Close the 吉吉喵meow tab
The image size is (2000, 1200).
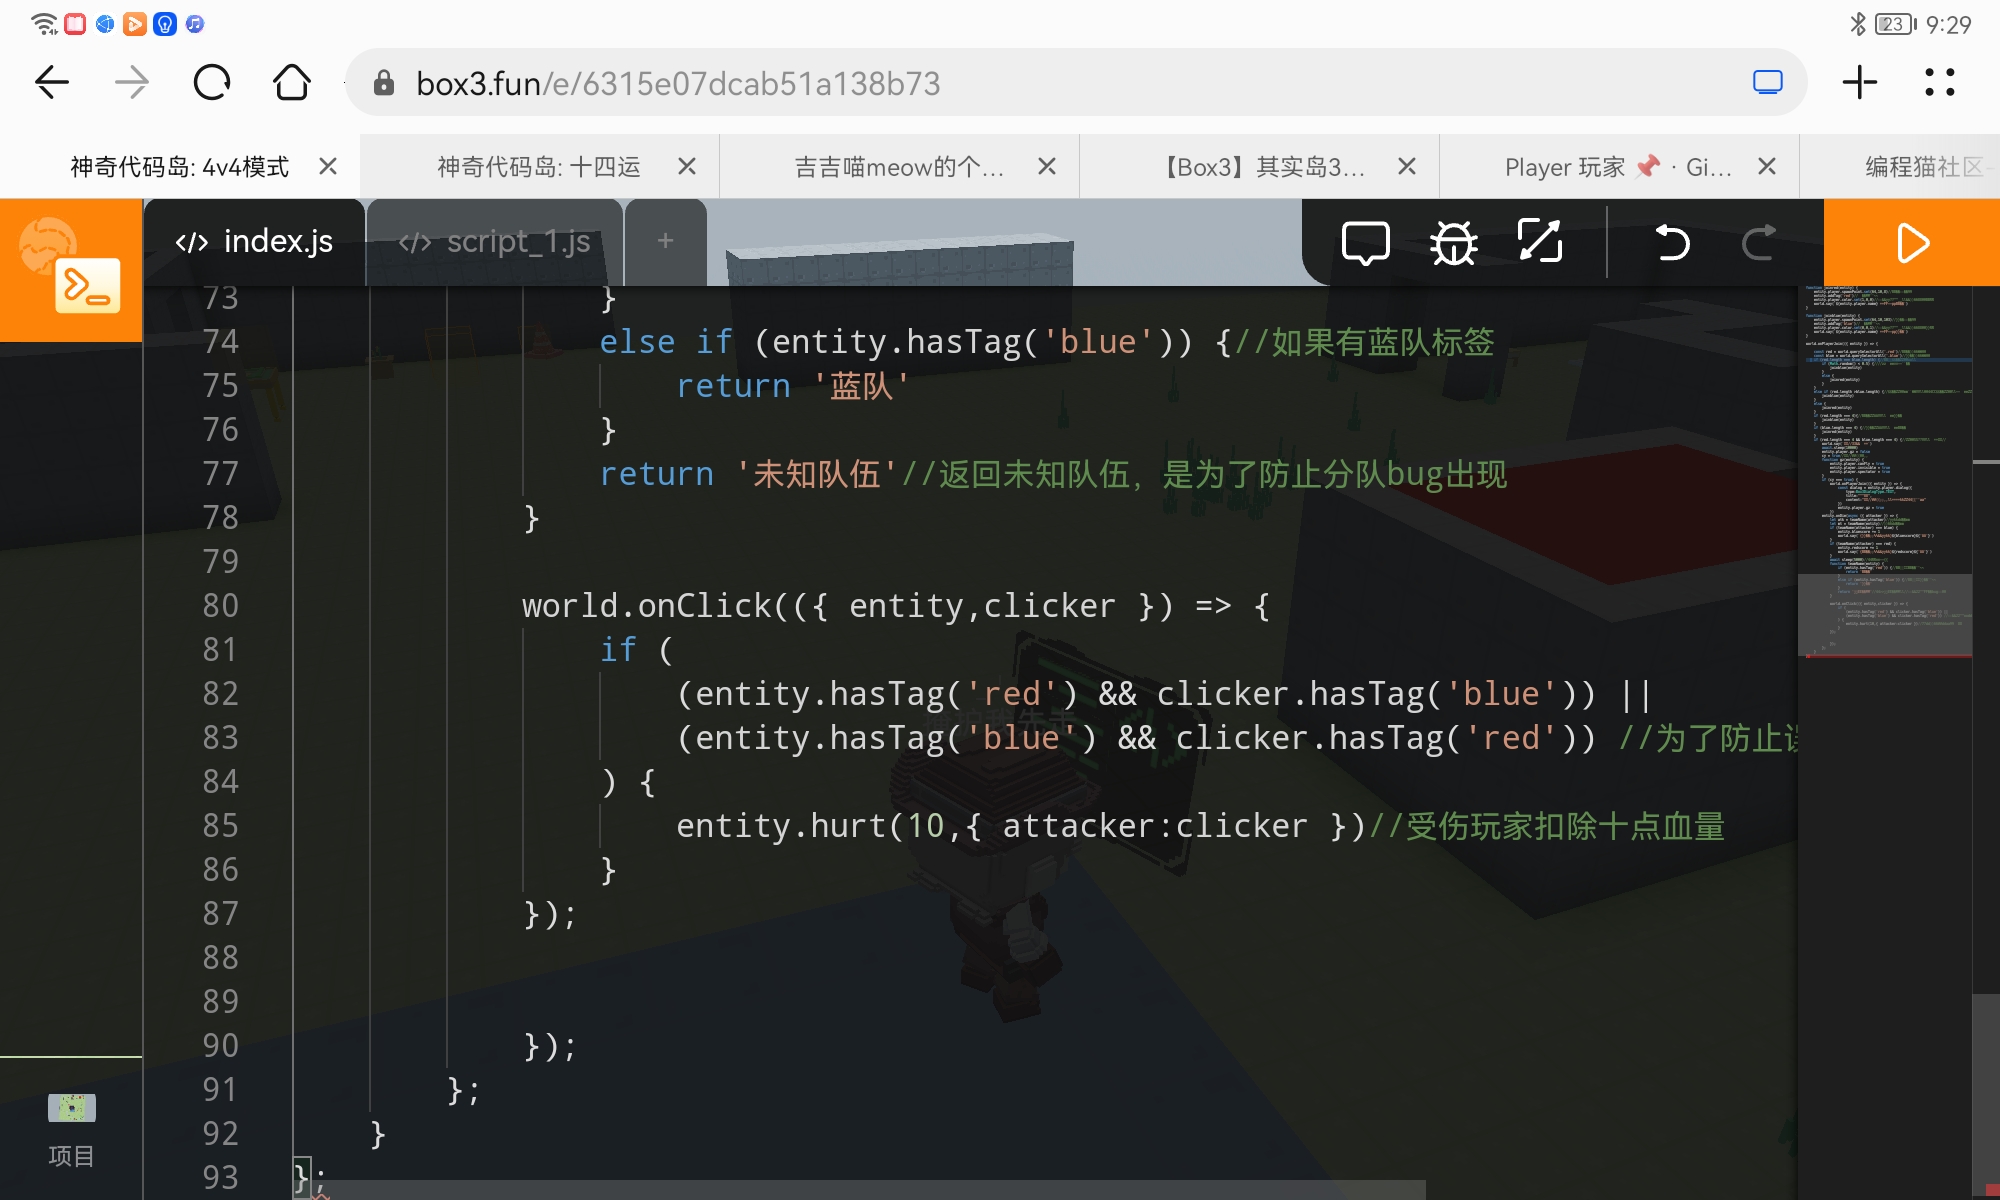[x=1047, y=167]
